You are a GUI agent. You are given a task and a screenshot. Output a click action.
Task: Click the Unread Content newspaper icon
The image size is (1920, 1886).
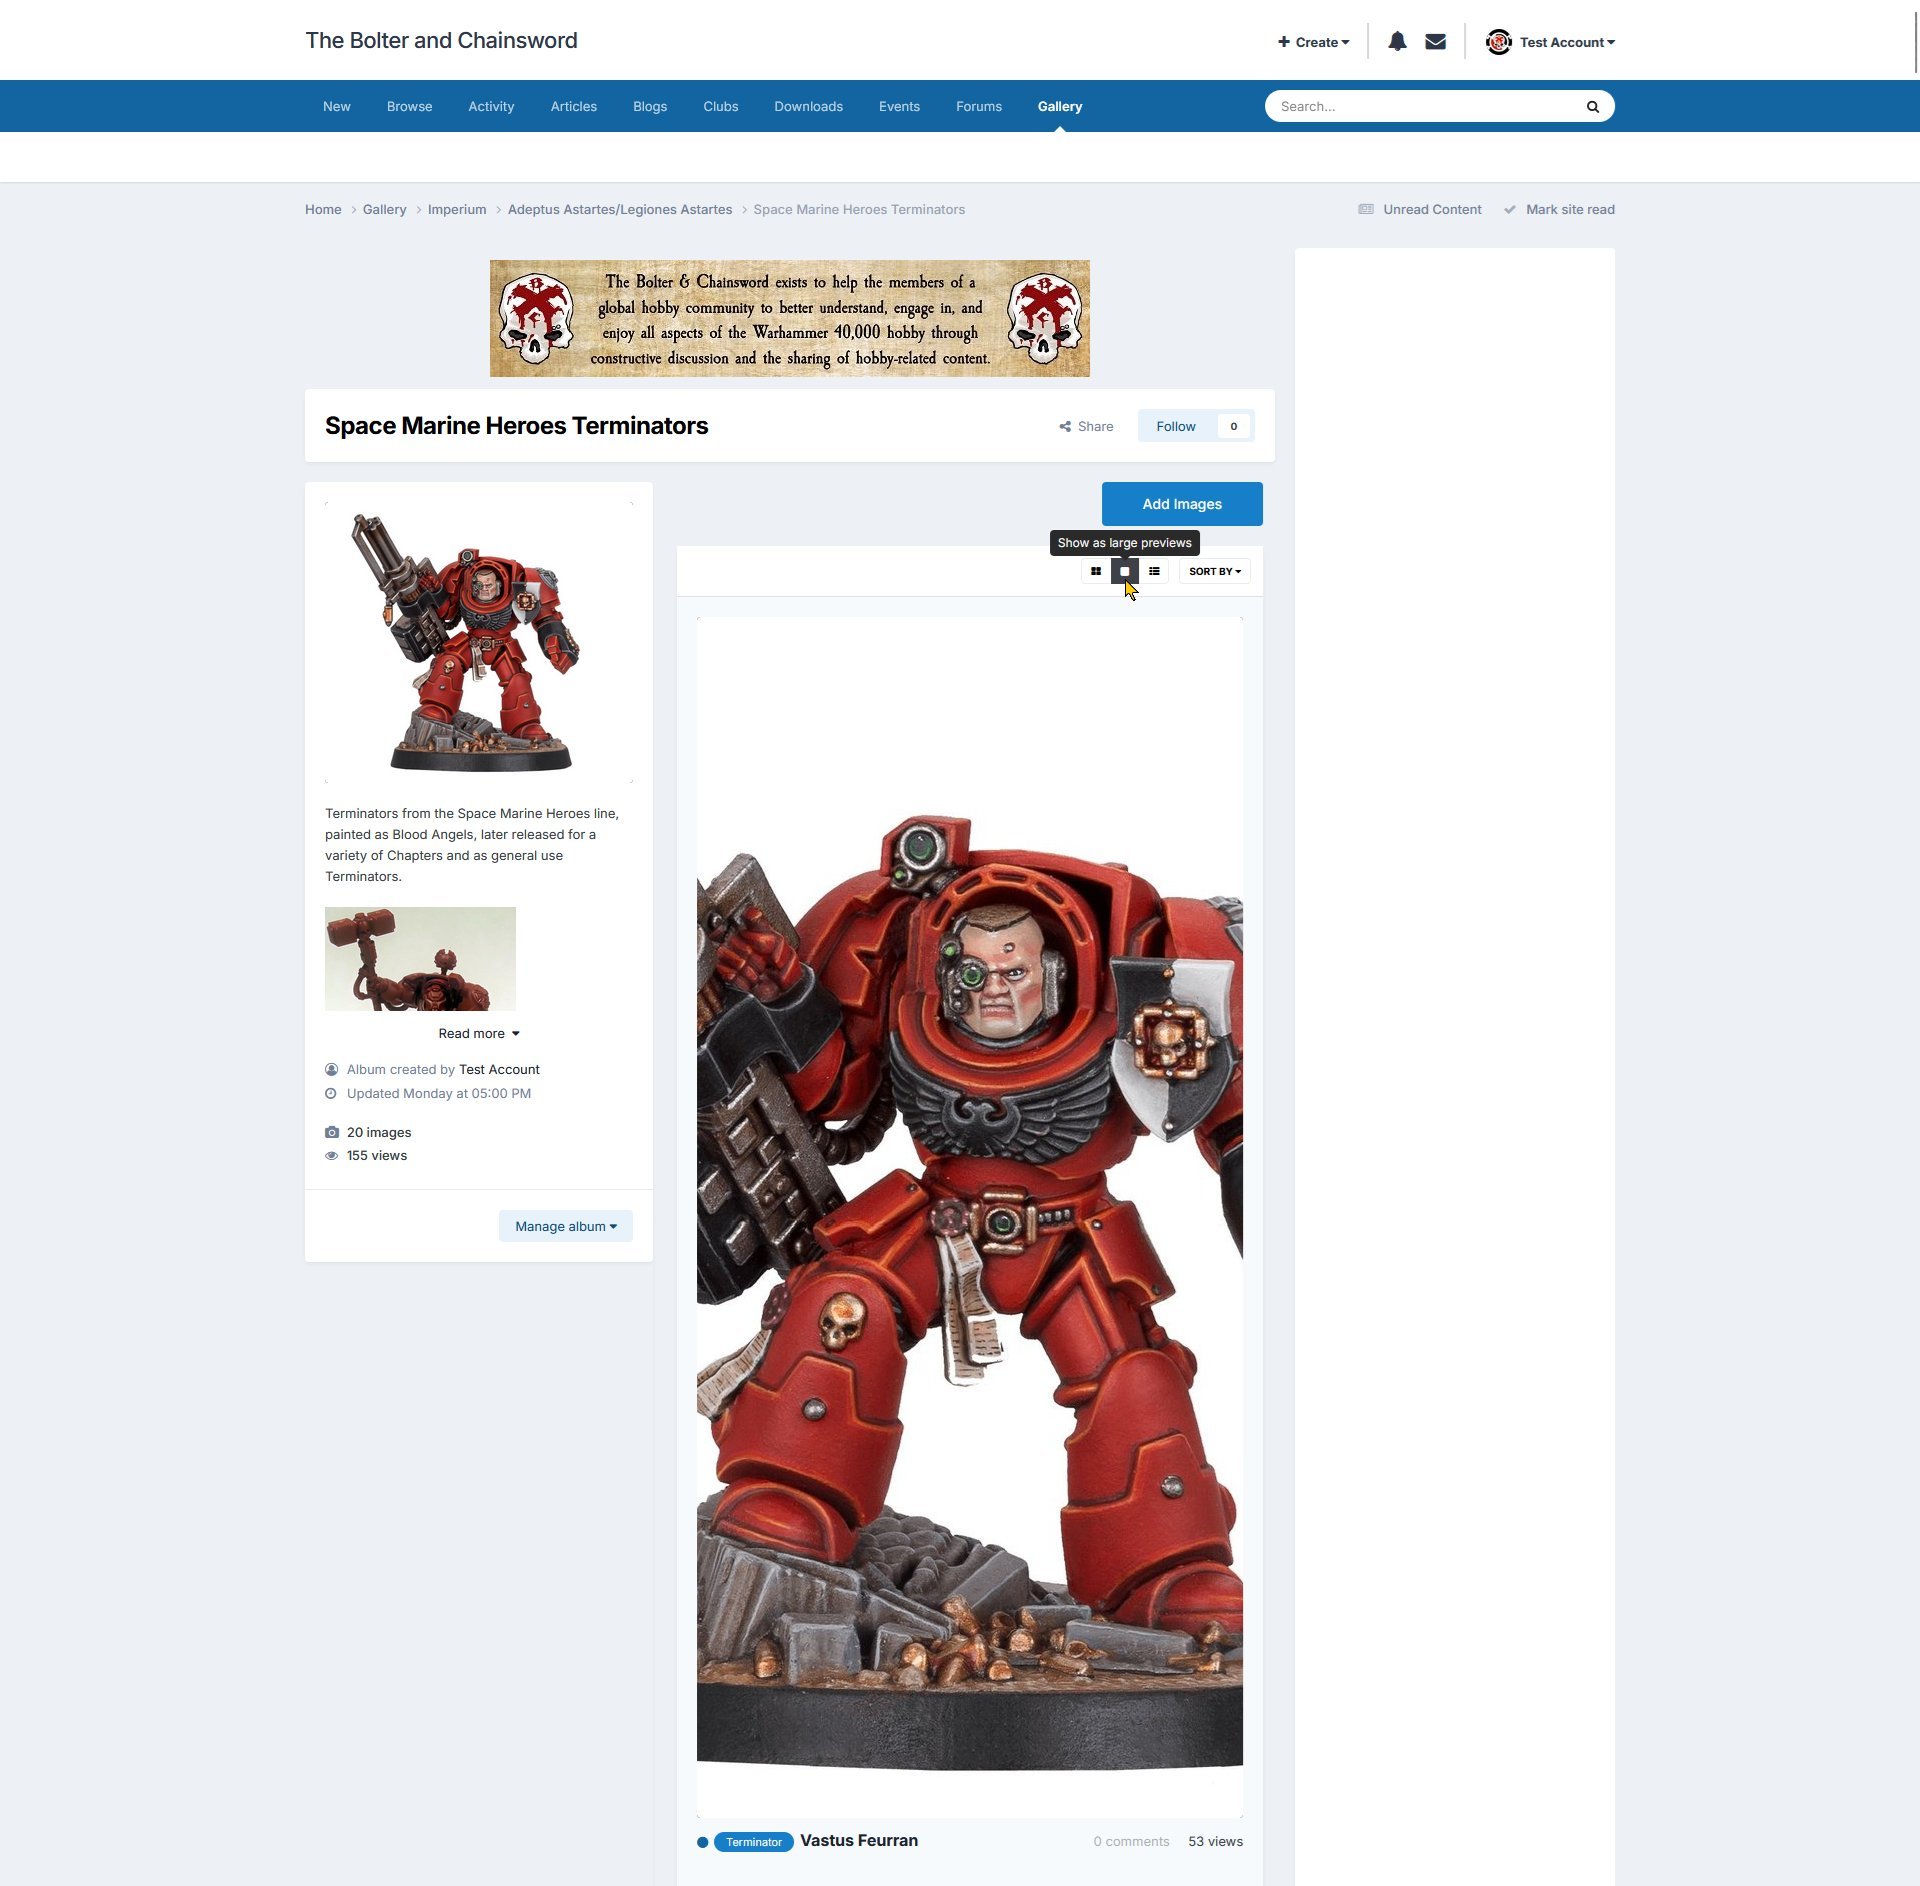(1365, 210)
